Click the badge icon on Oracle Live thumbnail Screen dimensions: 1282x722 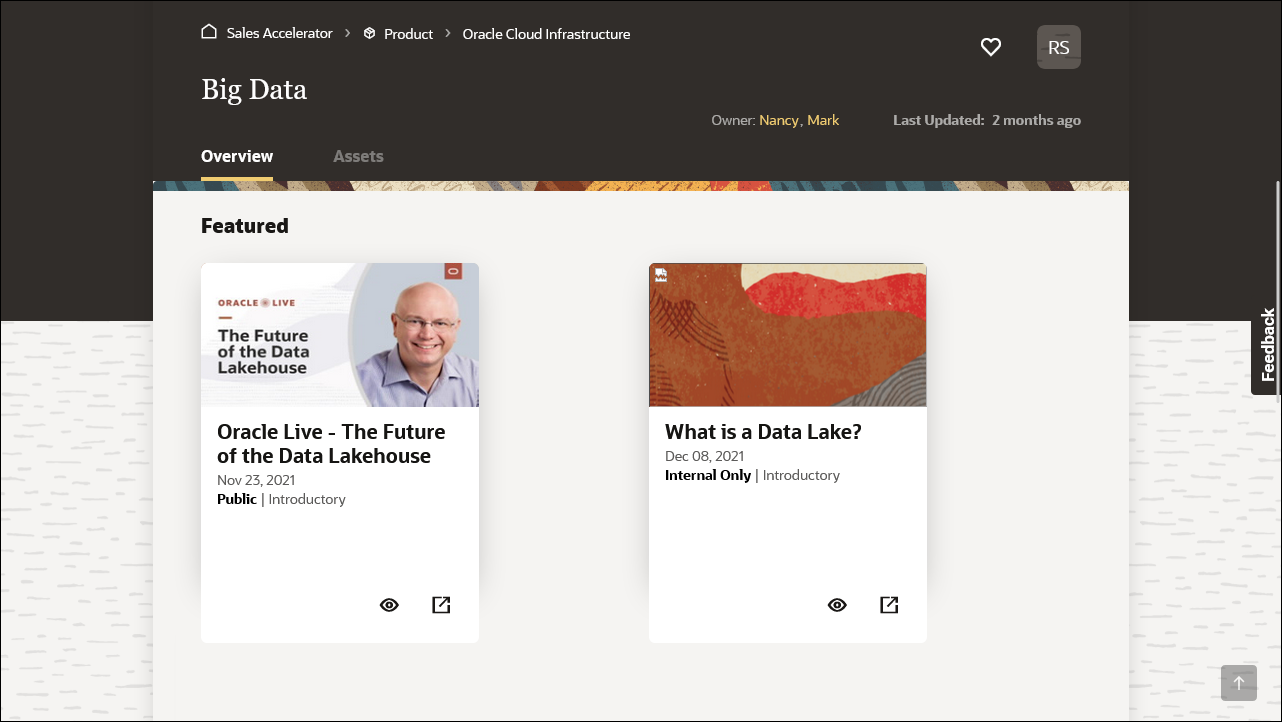pyautogui.click(x=452, y=271)
